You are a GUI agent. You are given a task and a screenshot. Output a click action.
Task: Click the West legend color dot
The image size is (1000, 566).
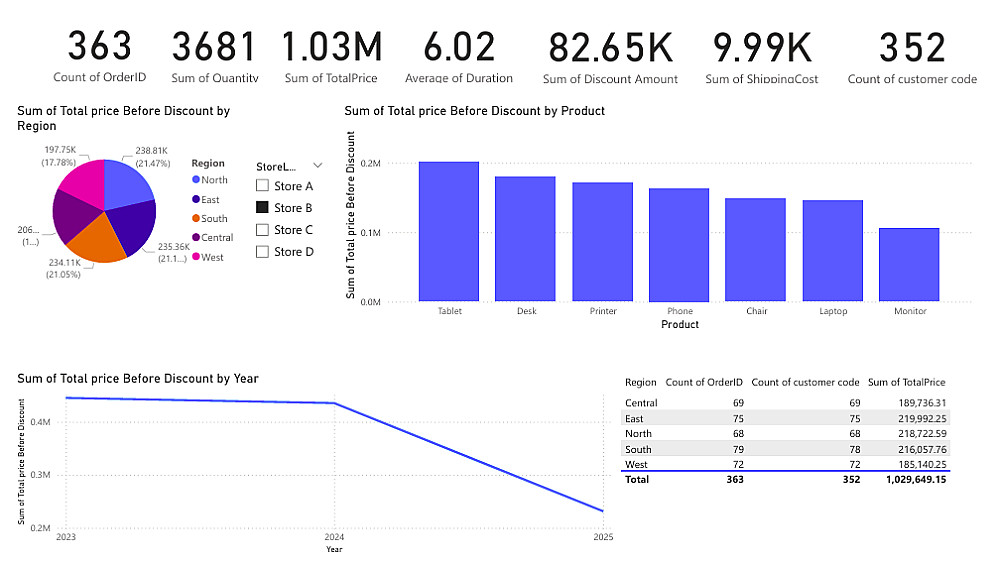click(196, 257)
